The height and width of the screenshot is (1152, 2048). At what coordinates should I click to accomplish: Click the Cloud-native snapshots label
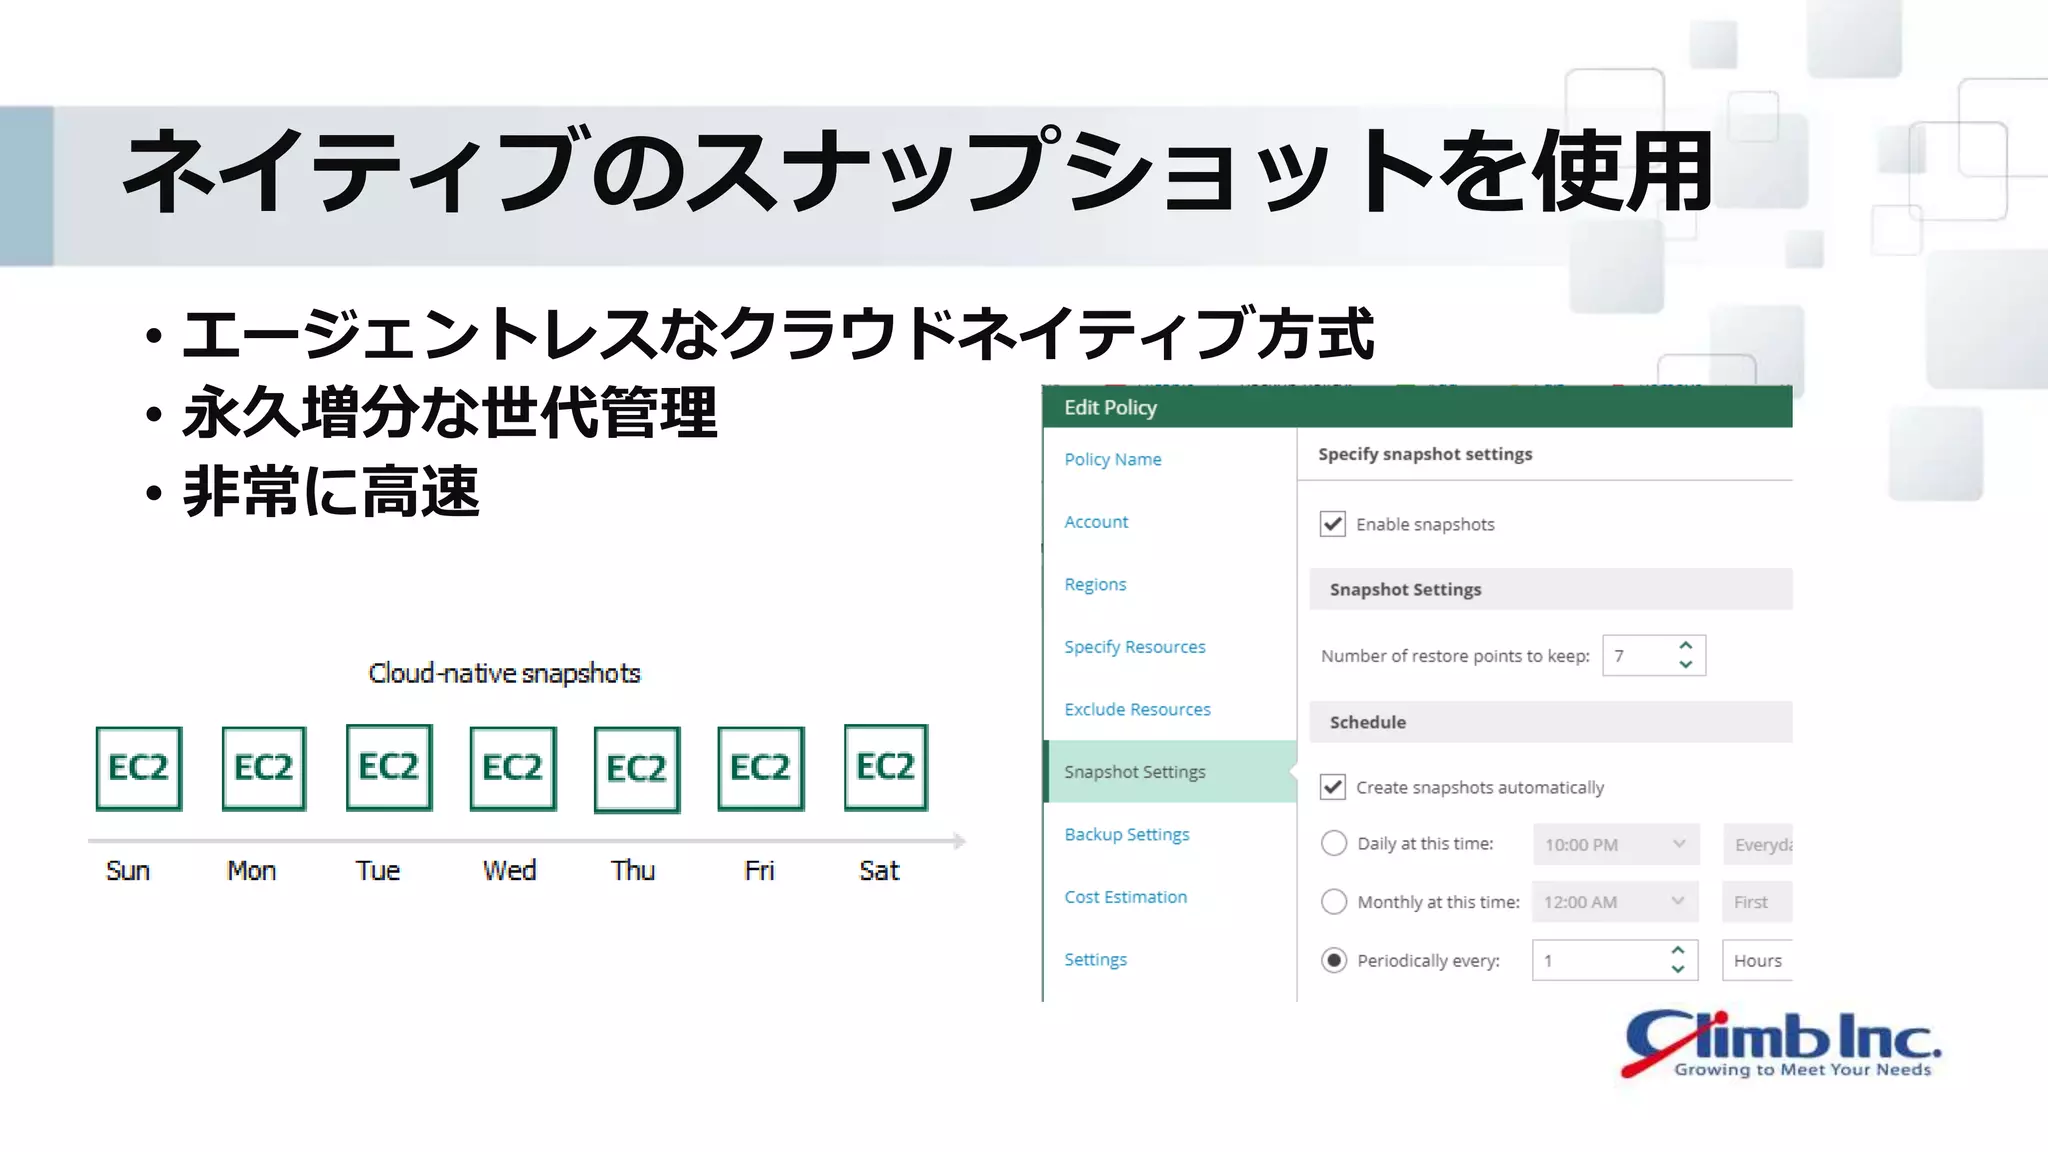click(504, 673)
